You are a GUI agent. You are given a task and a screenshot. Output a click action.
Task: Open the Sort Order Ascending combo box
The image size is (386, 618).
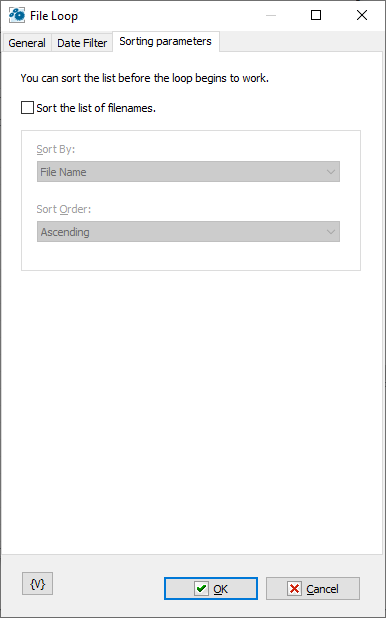point(188,232)
